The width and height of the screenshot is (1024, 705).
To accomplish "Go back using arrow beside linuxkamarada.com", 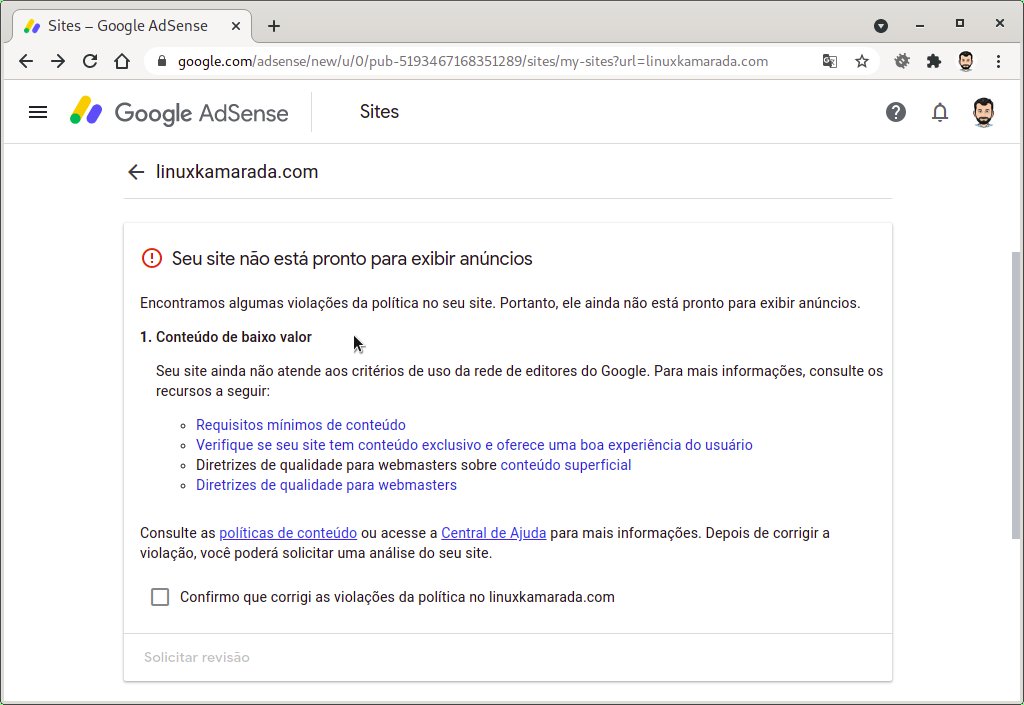I will click(x=136, y=172).
